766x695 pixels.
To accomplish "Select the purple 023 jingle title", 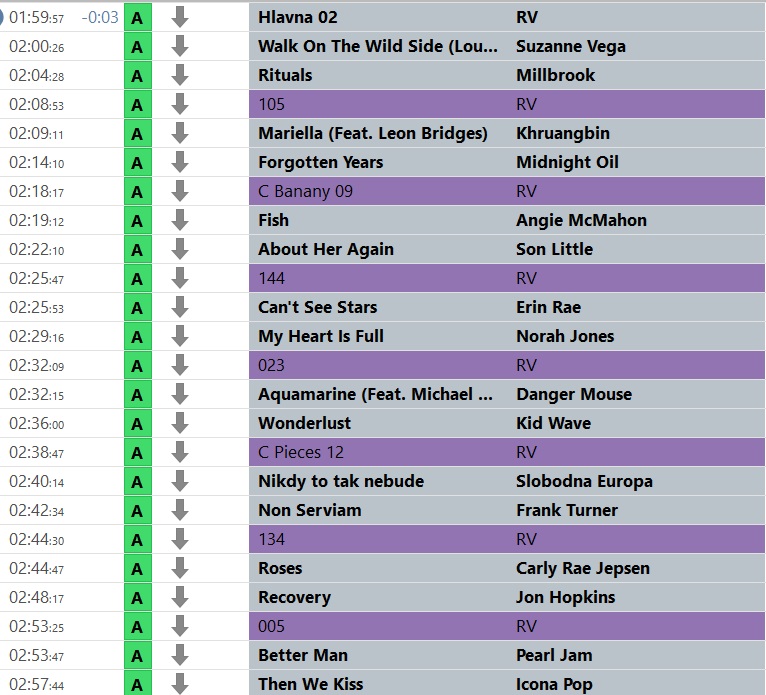I will 271,365.
